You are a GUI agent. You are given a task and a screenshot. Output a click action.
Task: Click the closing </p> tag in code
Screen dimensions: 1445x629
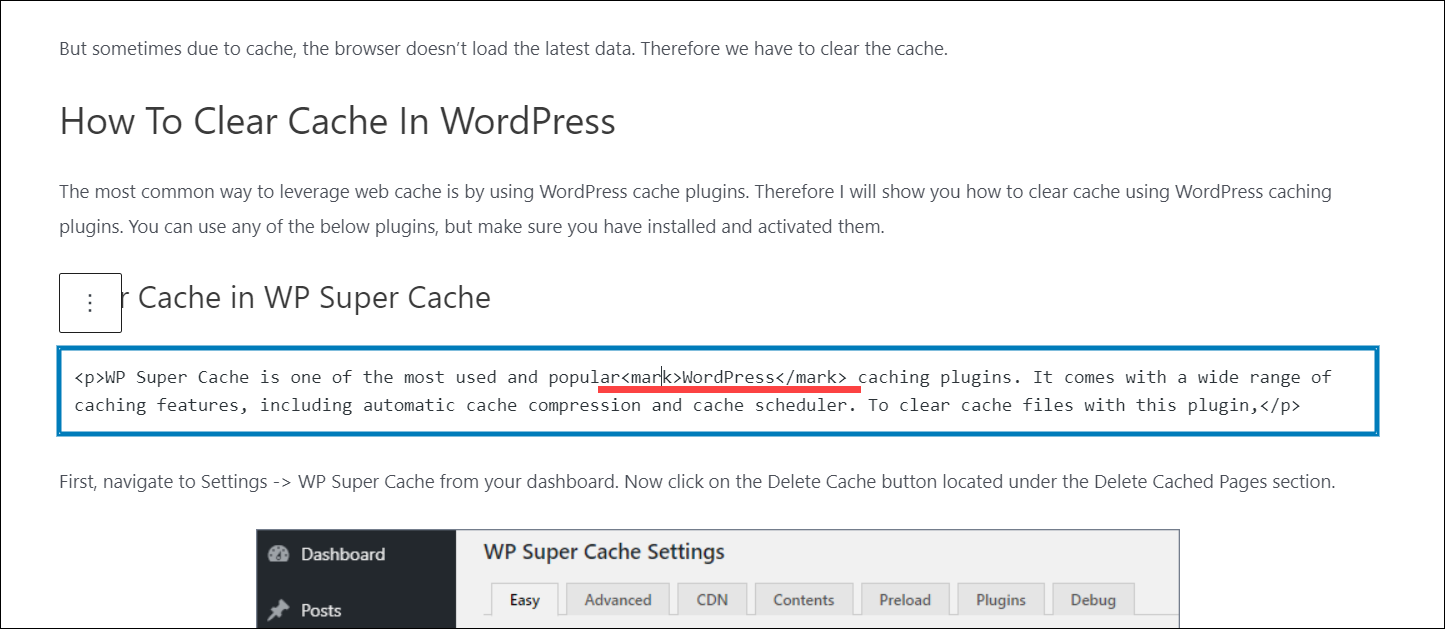1279,405
